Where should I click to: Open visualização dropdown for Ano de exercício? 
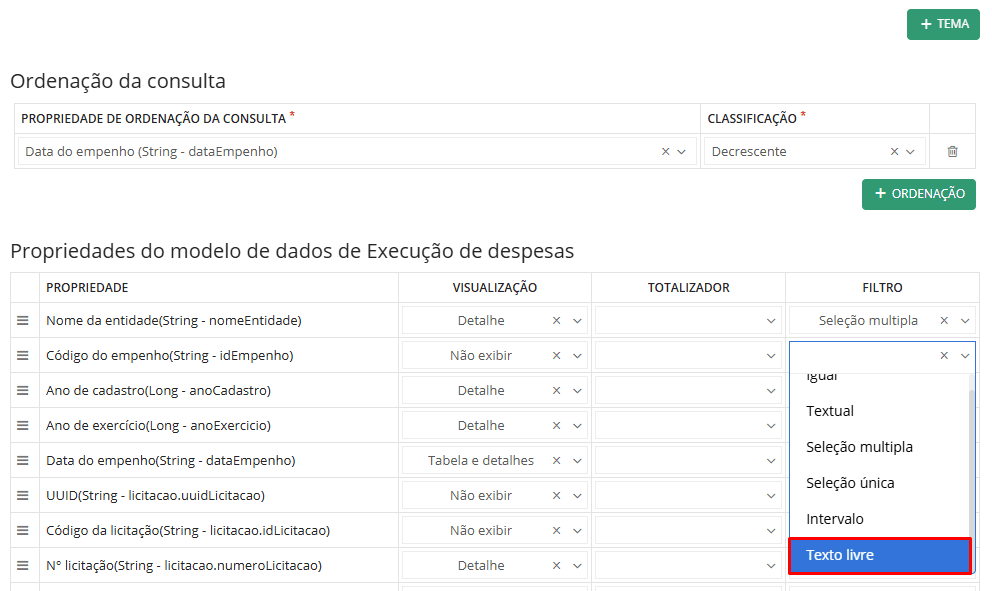click(577, 425)
